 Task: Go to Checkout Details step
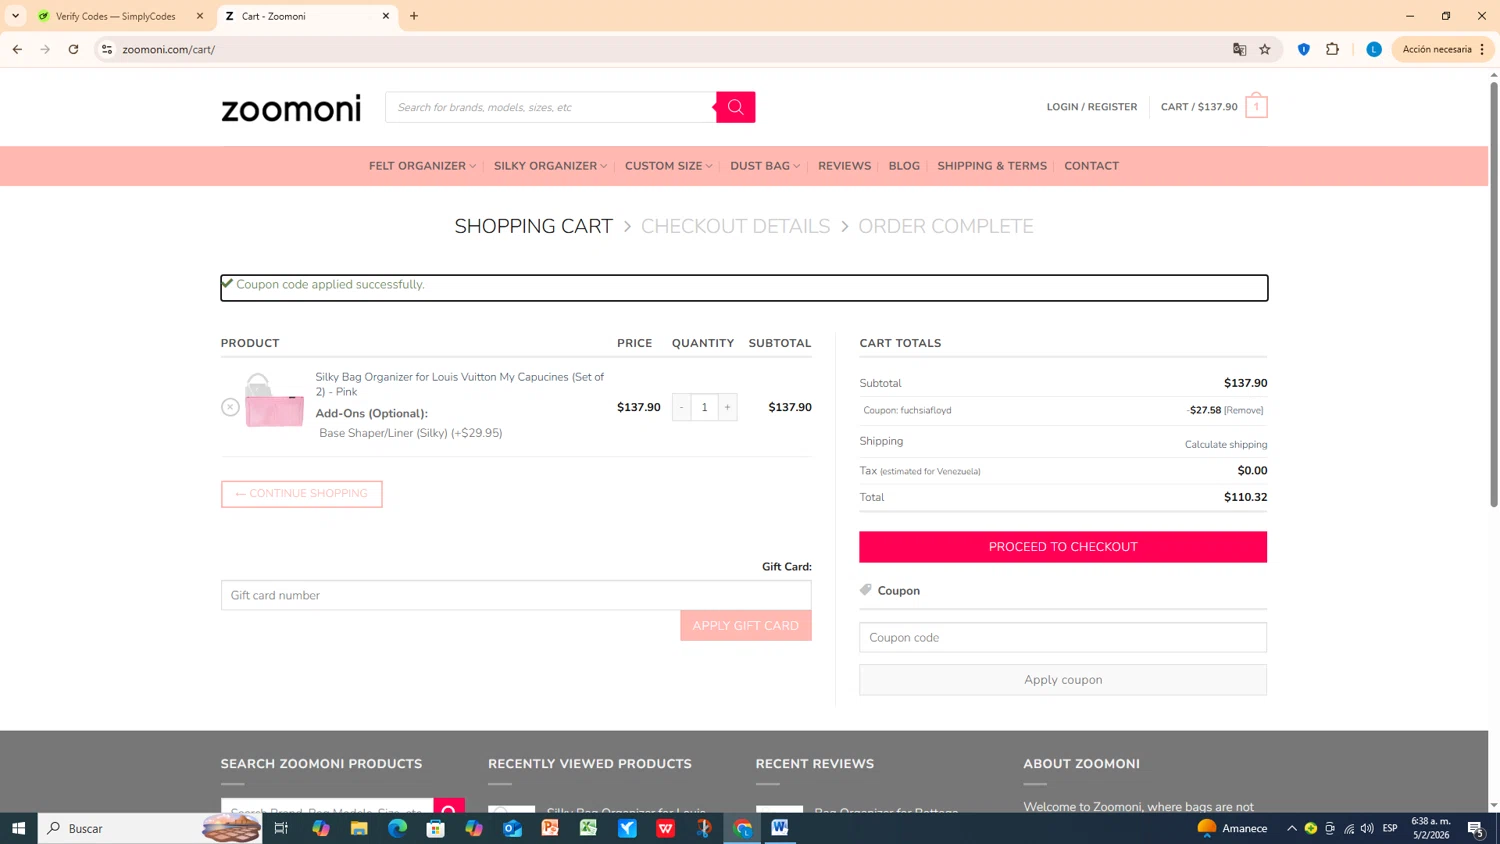[735, 227]
